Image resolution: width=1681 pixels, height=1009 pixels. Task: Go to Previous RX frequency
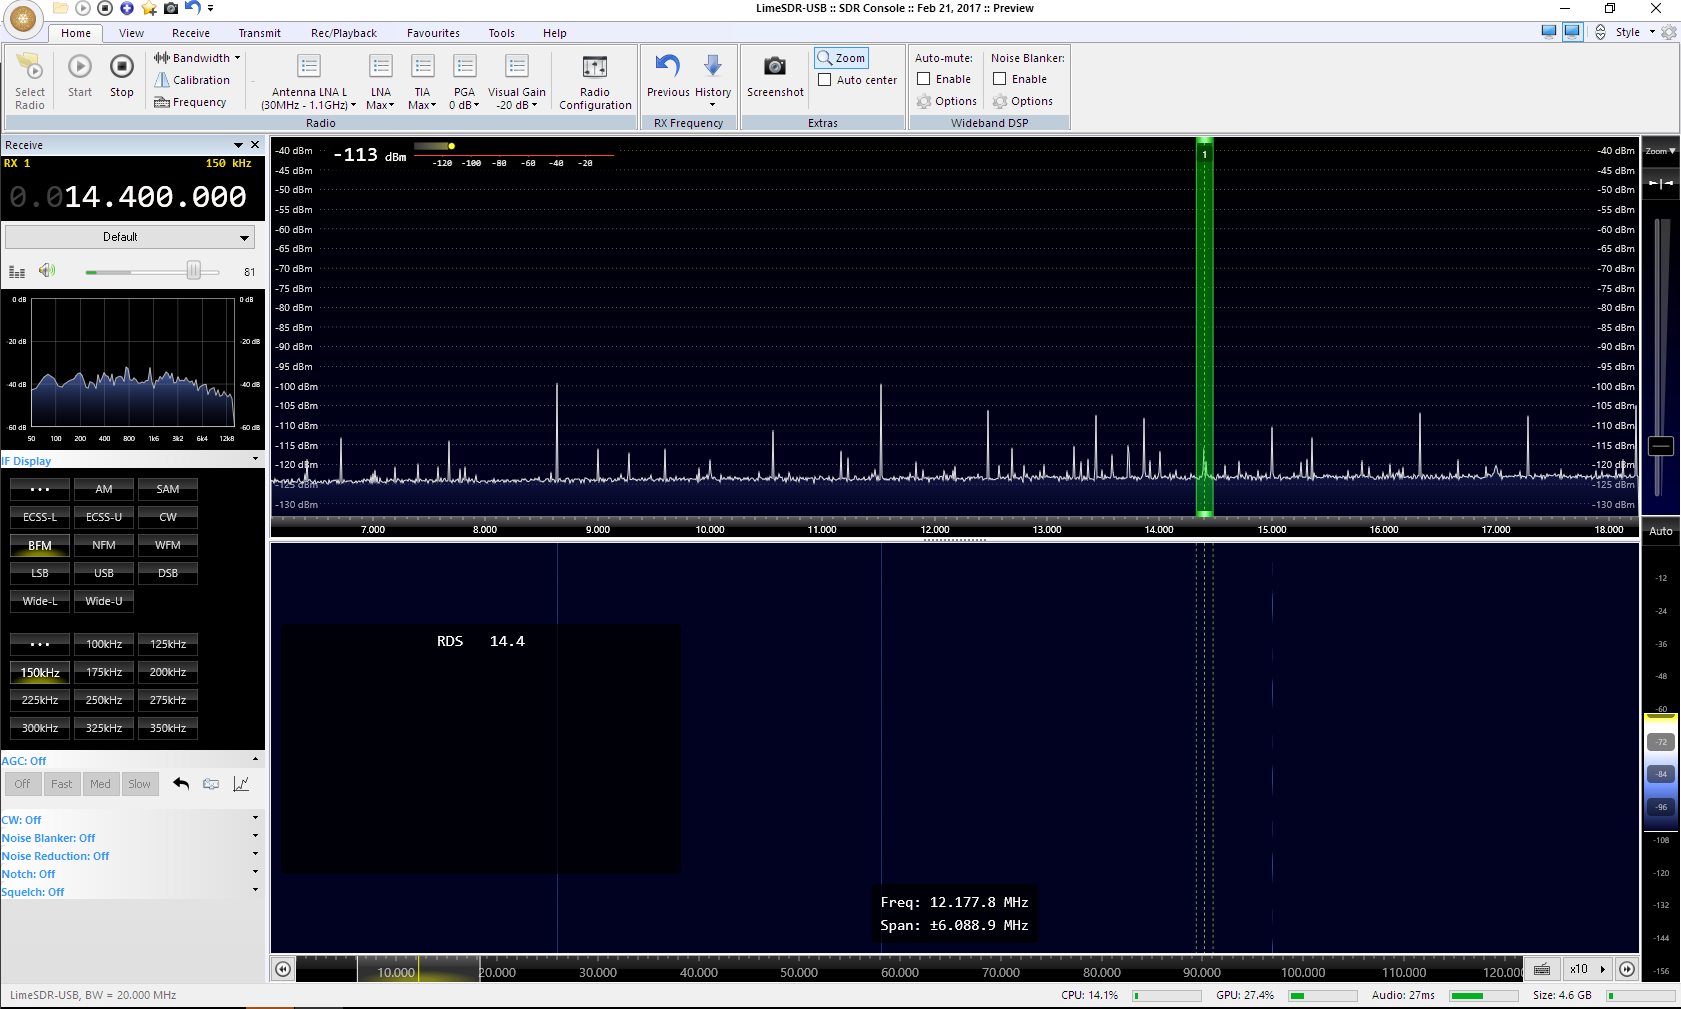click(x=667, y=68)
